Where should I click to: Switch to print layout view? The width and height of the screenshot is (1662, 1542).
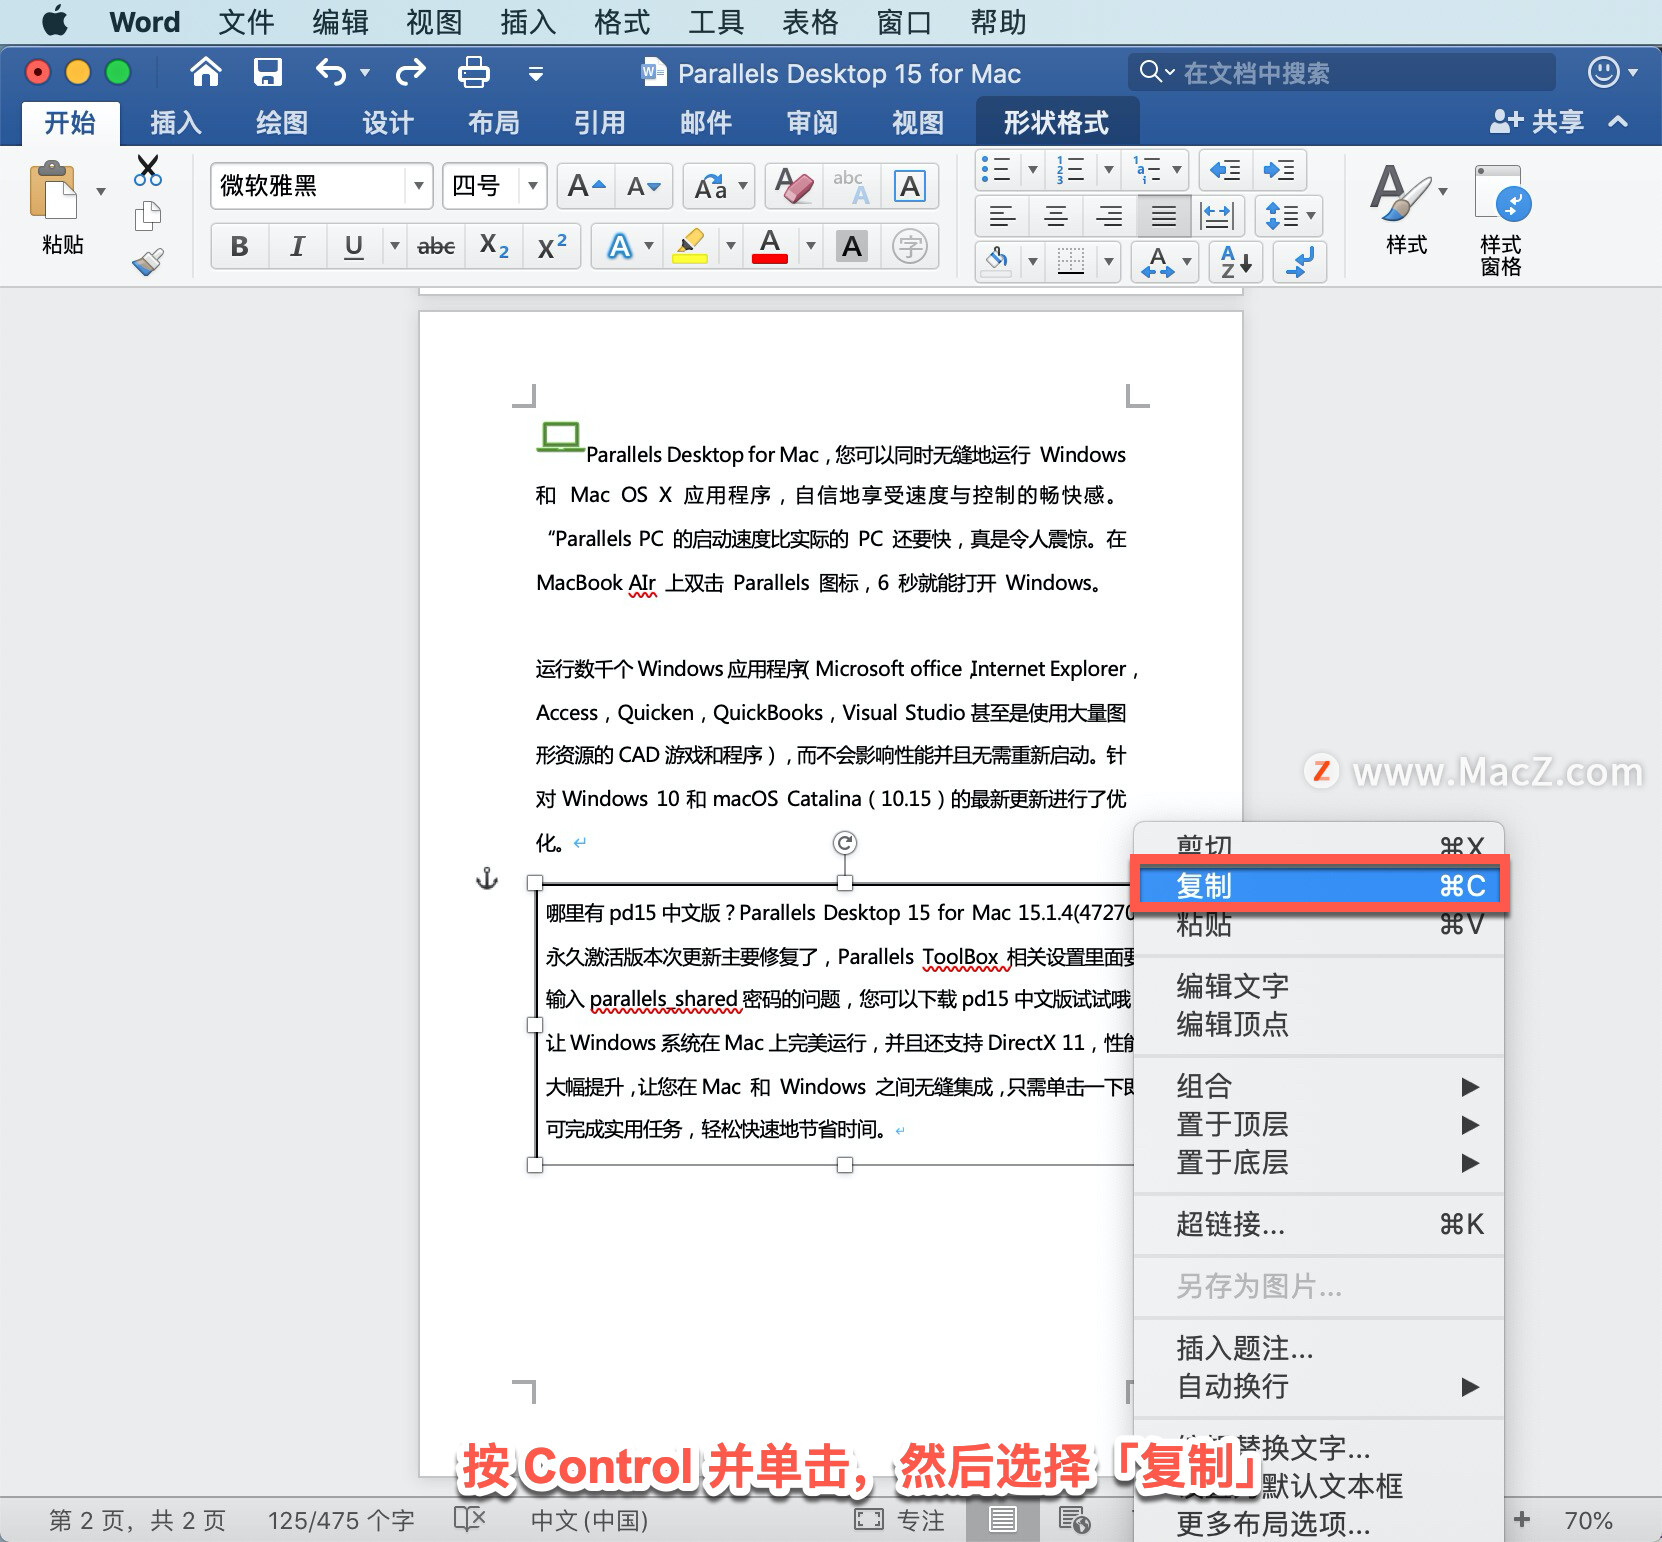pyautogui.click(x=1002, y=1520)
